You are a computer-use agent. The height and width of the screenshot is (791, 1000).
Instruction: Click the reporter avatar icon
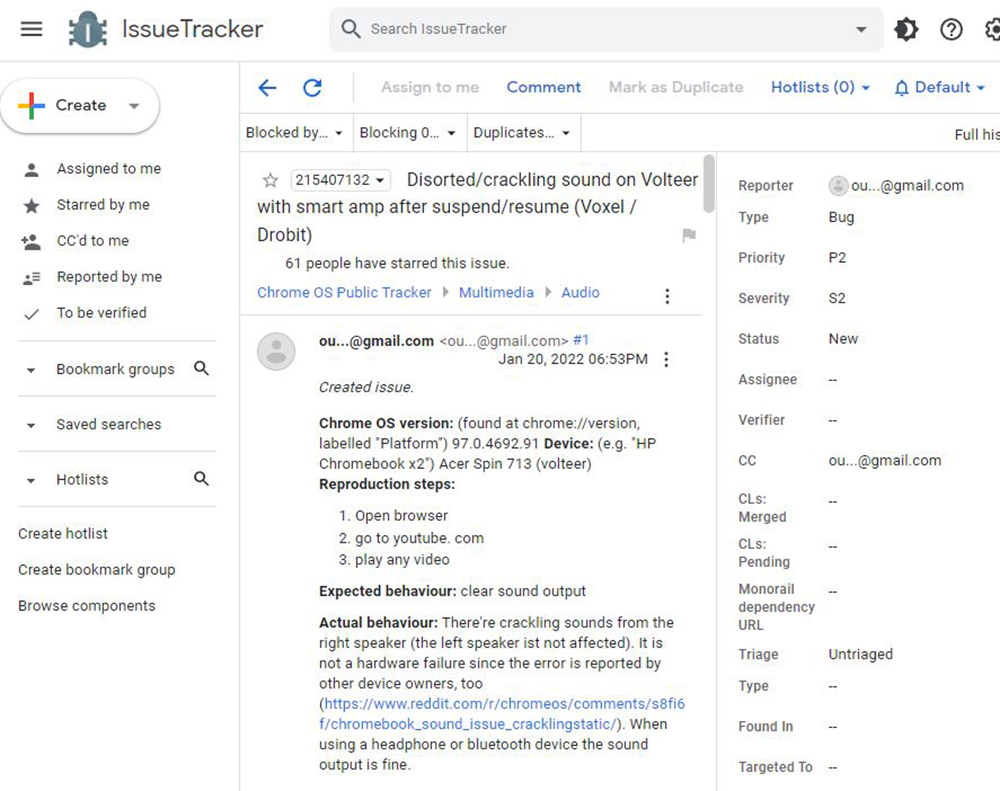[838, 186]
